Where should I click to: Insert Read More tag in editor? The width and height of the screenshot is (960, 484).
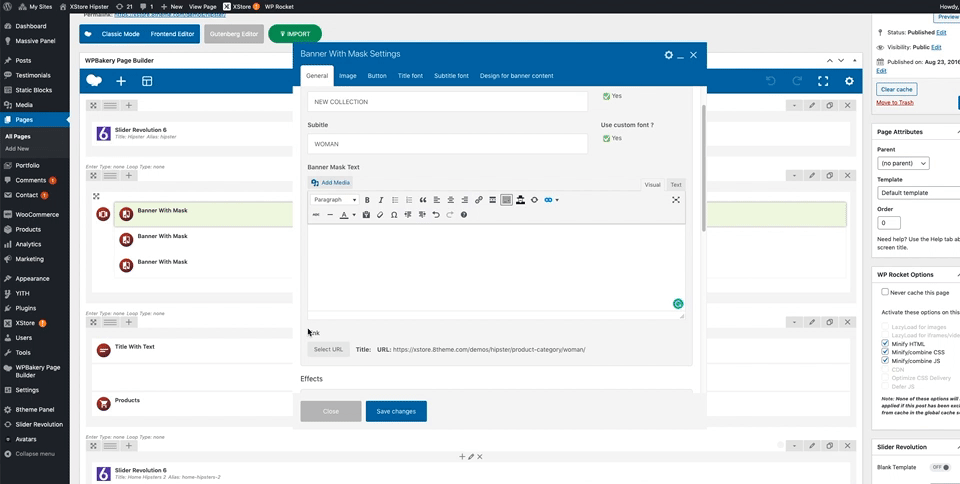[x=492, y=200]
